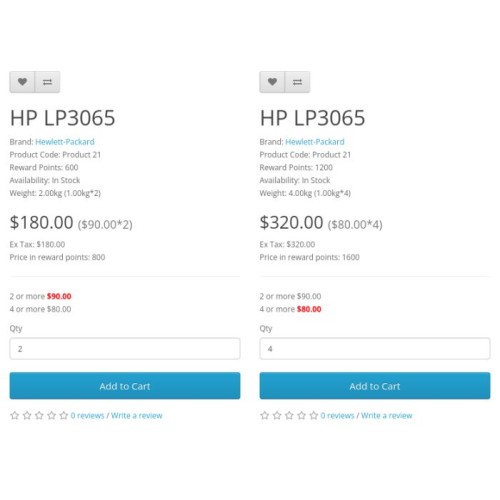Select first rating star under $180.00 product
Viewport: 500px width, 500px height.
coord(15,415)
